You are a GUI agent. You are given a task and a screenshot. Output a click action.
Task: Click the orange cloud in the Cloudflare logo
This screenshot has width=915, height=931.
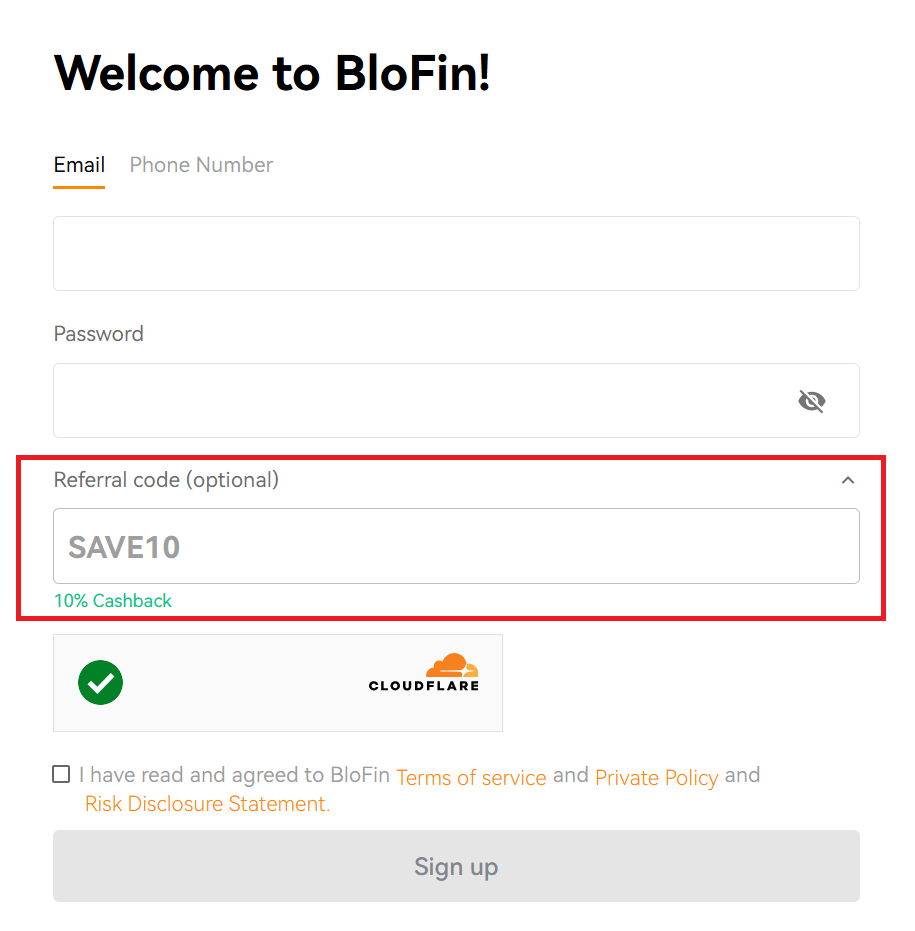point(449,662)
